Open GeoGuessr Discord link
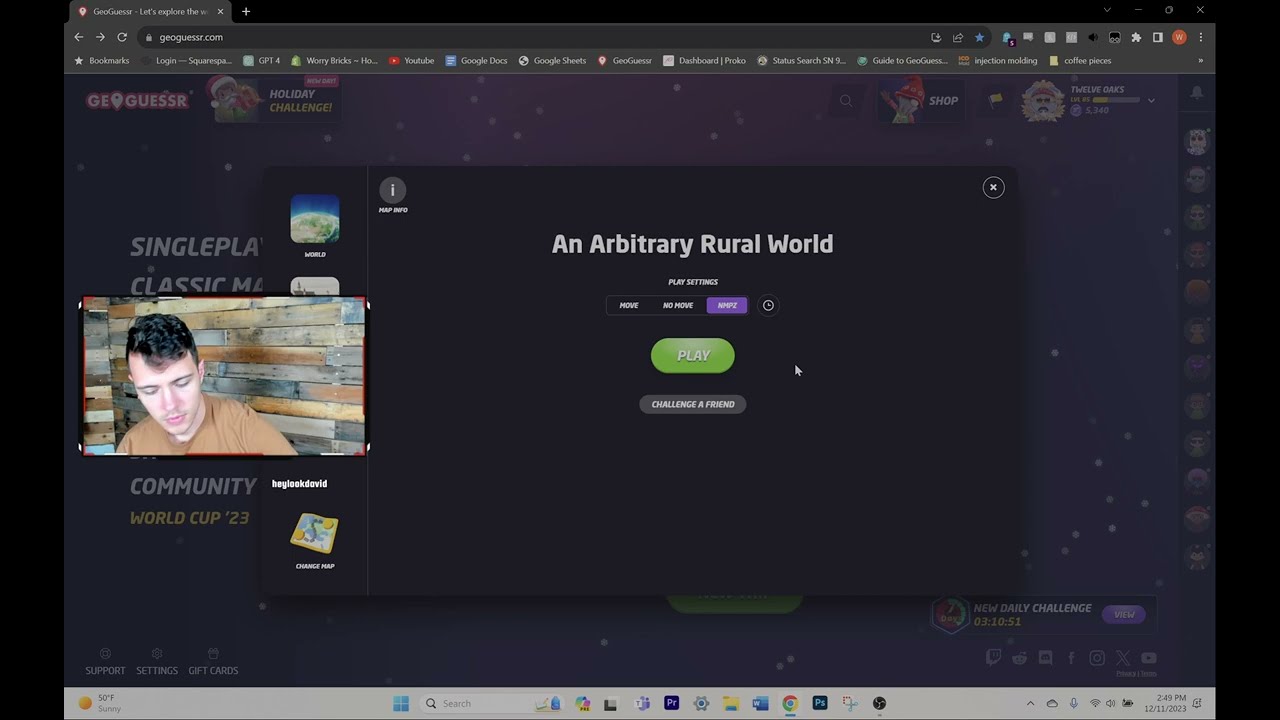 1045,658
